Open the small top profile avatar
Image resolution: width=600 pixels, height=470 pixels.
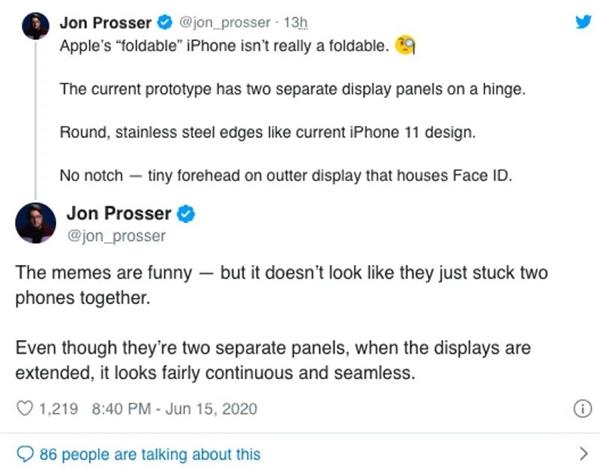[36, 26]
